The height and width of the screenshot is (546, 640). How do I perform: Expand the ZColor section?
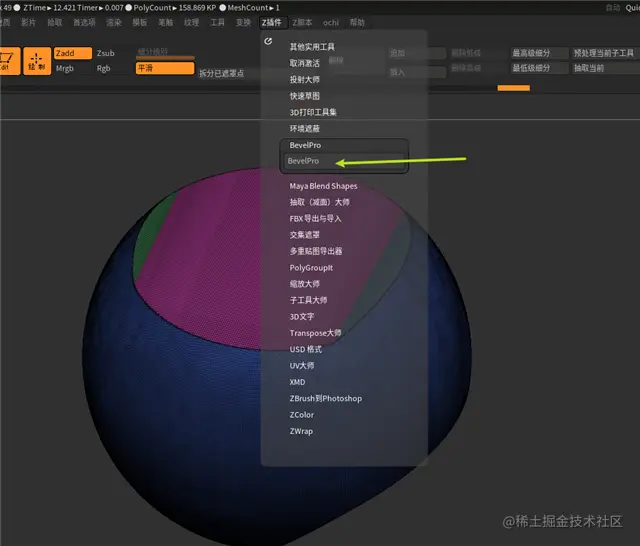pyautogui.click(x=302, y=415)
